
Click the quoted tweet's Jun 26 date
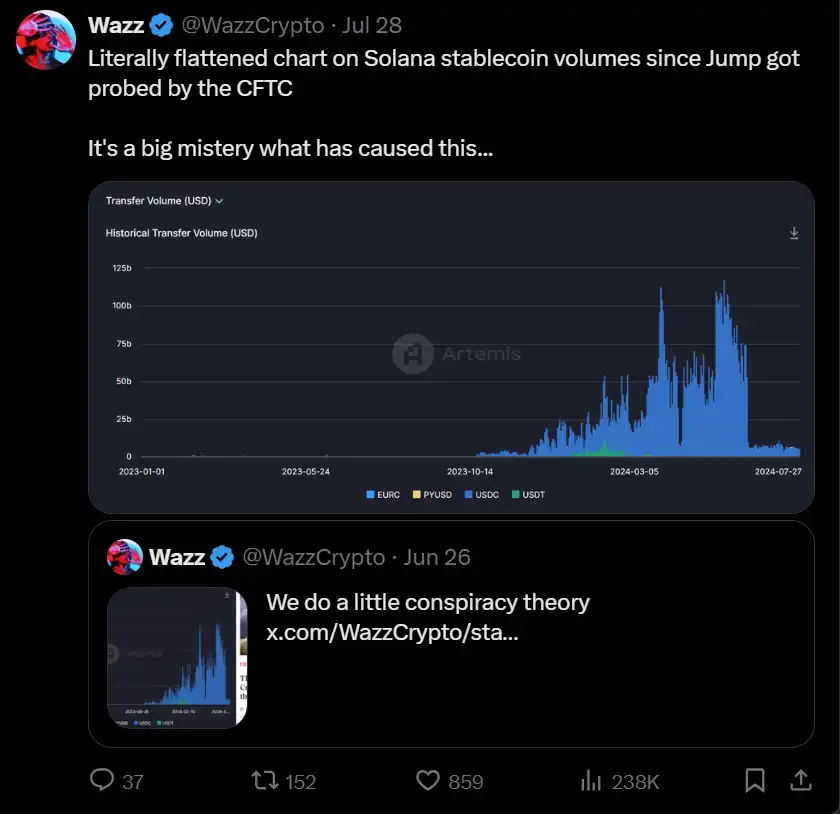click(x=437, y=557)
